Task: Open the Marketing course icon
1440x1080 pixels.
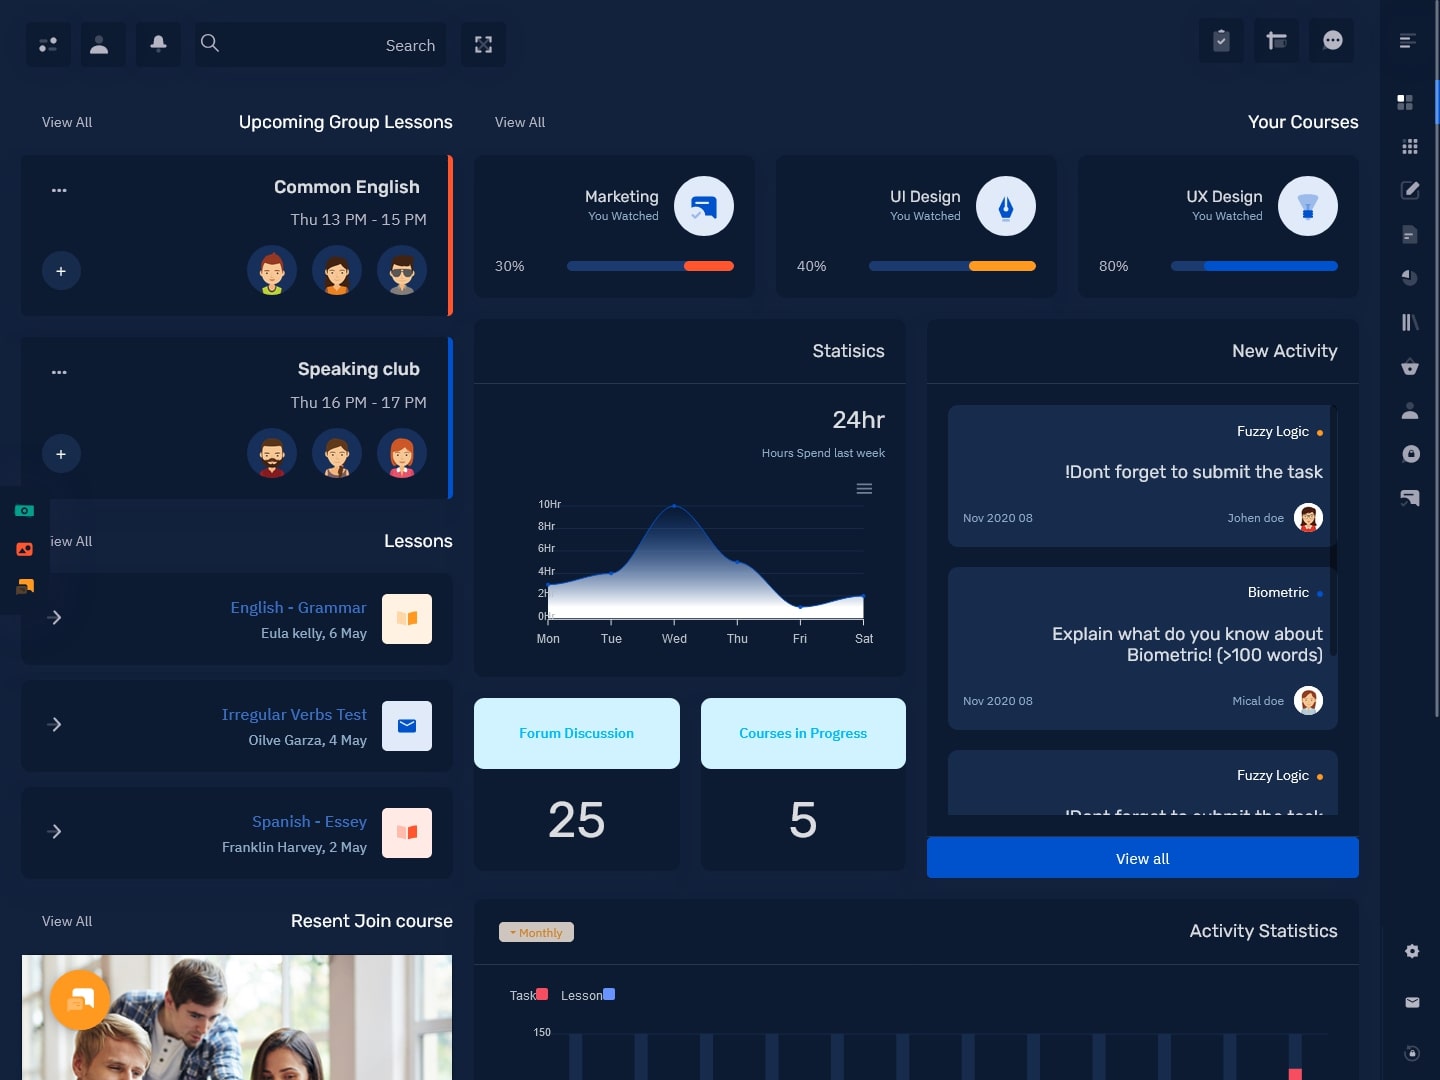Action: [x=704, y=206]
